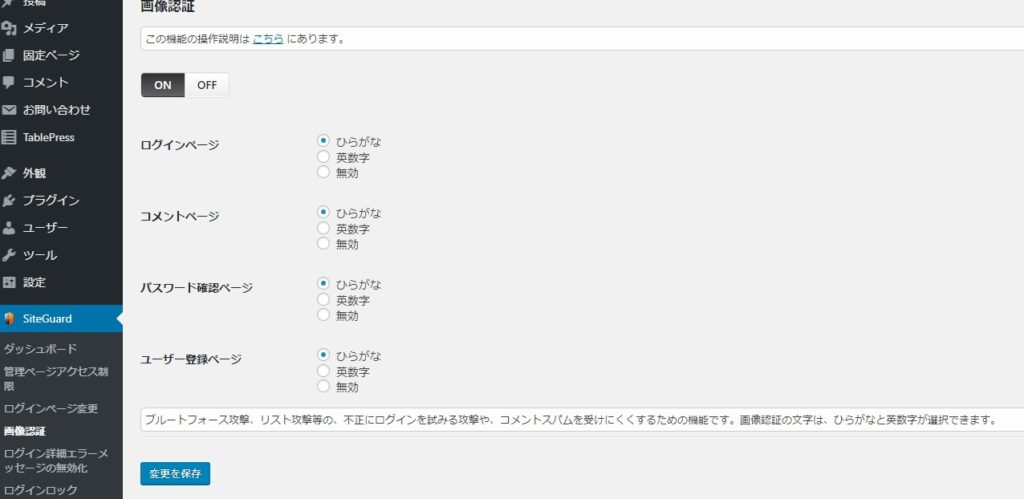The height and width of the screenshot is (499, 1024).
Task: Click the 画像認証 page heading
Action: click(x=168, y=7)
